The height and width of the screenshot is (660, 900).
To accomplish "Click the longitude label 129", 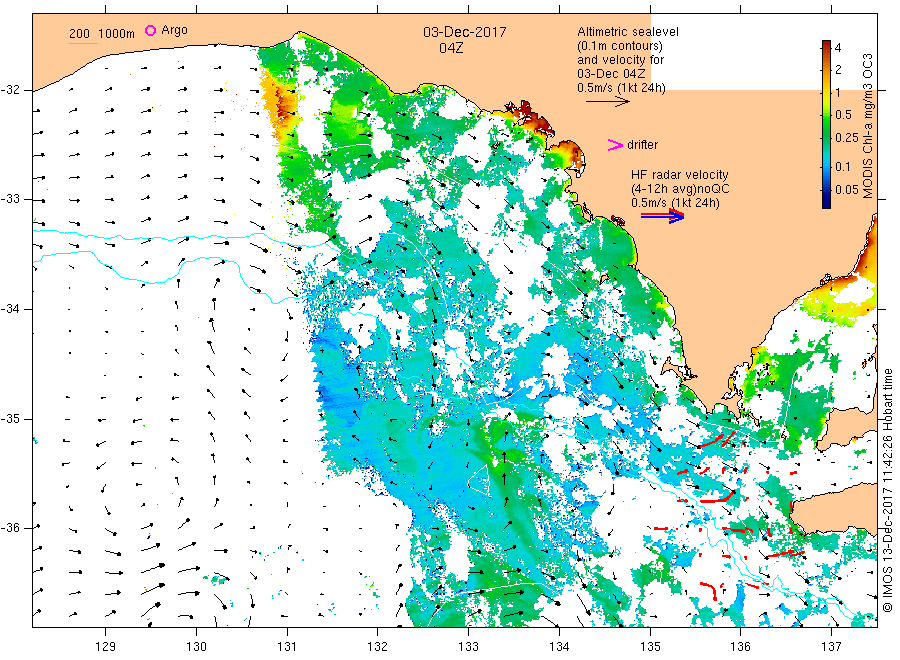I will pyautogui.click(x=106, y=647).
